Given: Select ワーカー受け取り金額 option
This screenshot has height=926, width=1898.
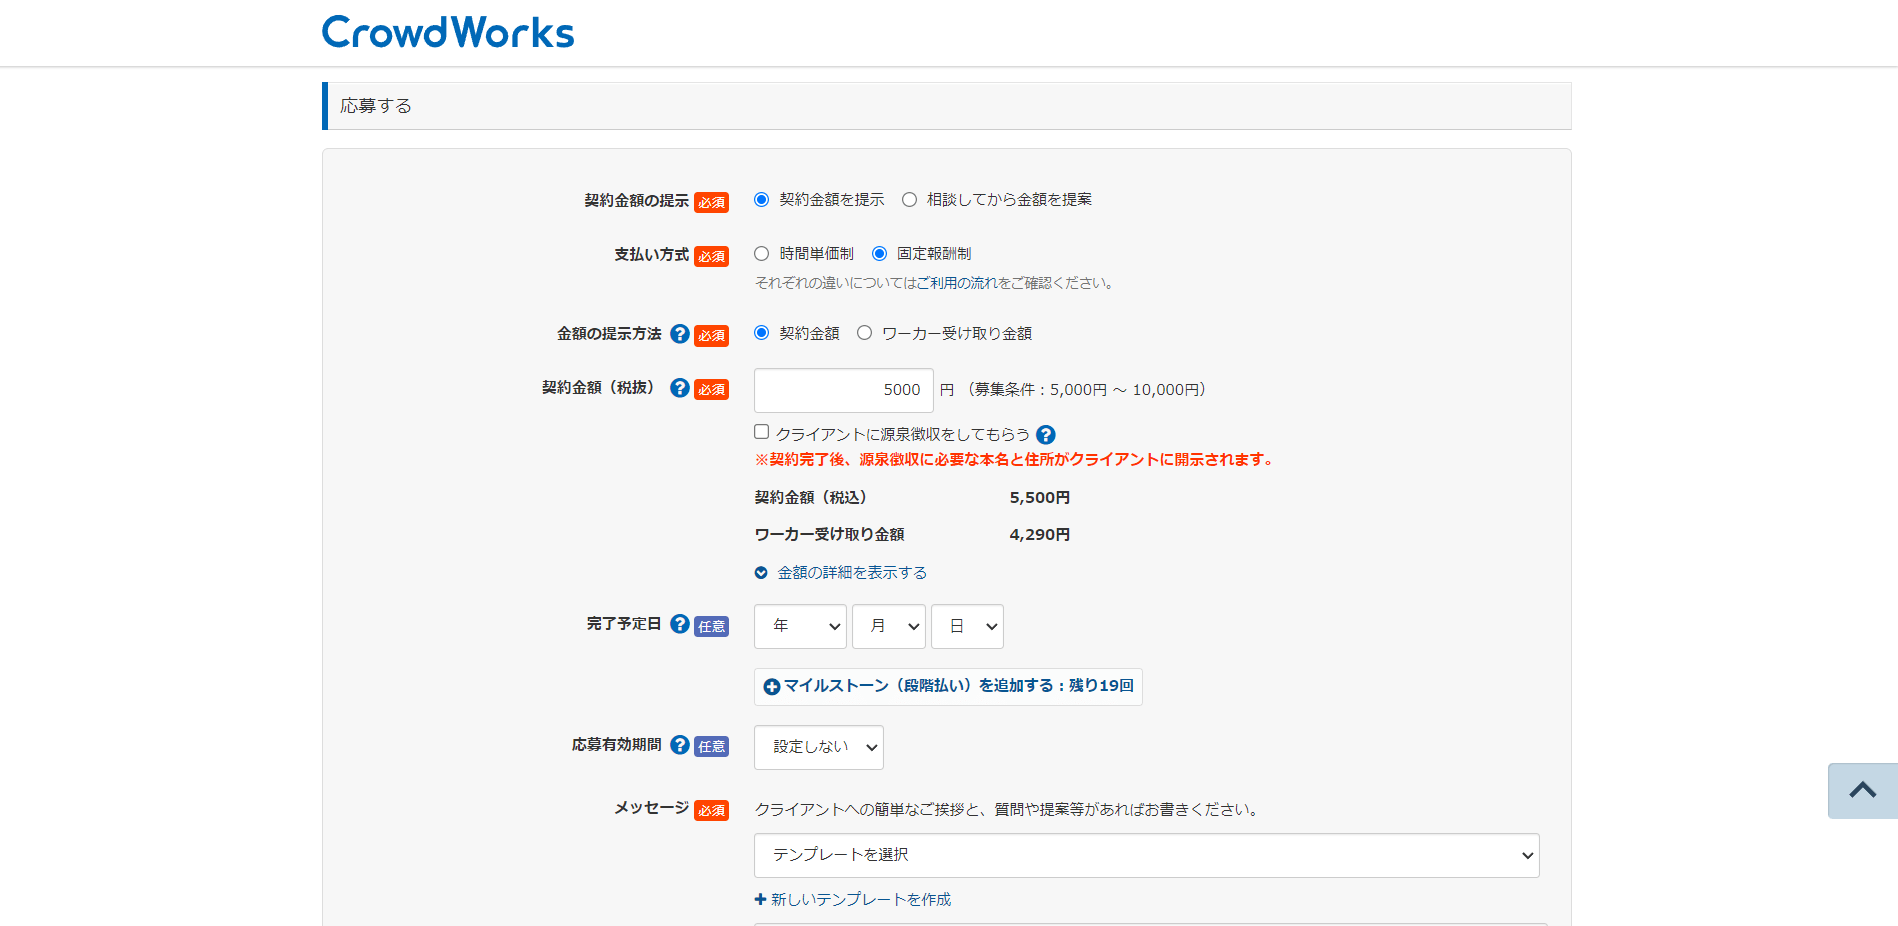Looking at the screenshot, I should pyautogui.click(x=864, y=332).
